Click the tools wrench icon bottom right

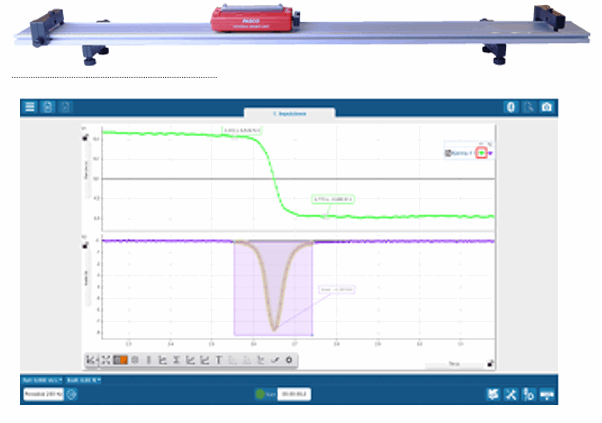pos(510,394)
